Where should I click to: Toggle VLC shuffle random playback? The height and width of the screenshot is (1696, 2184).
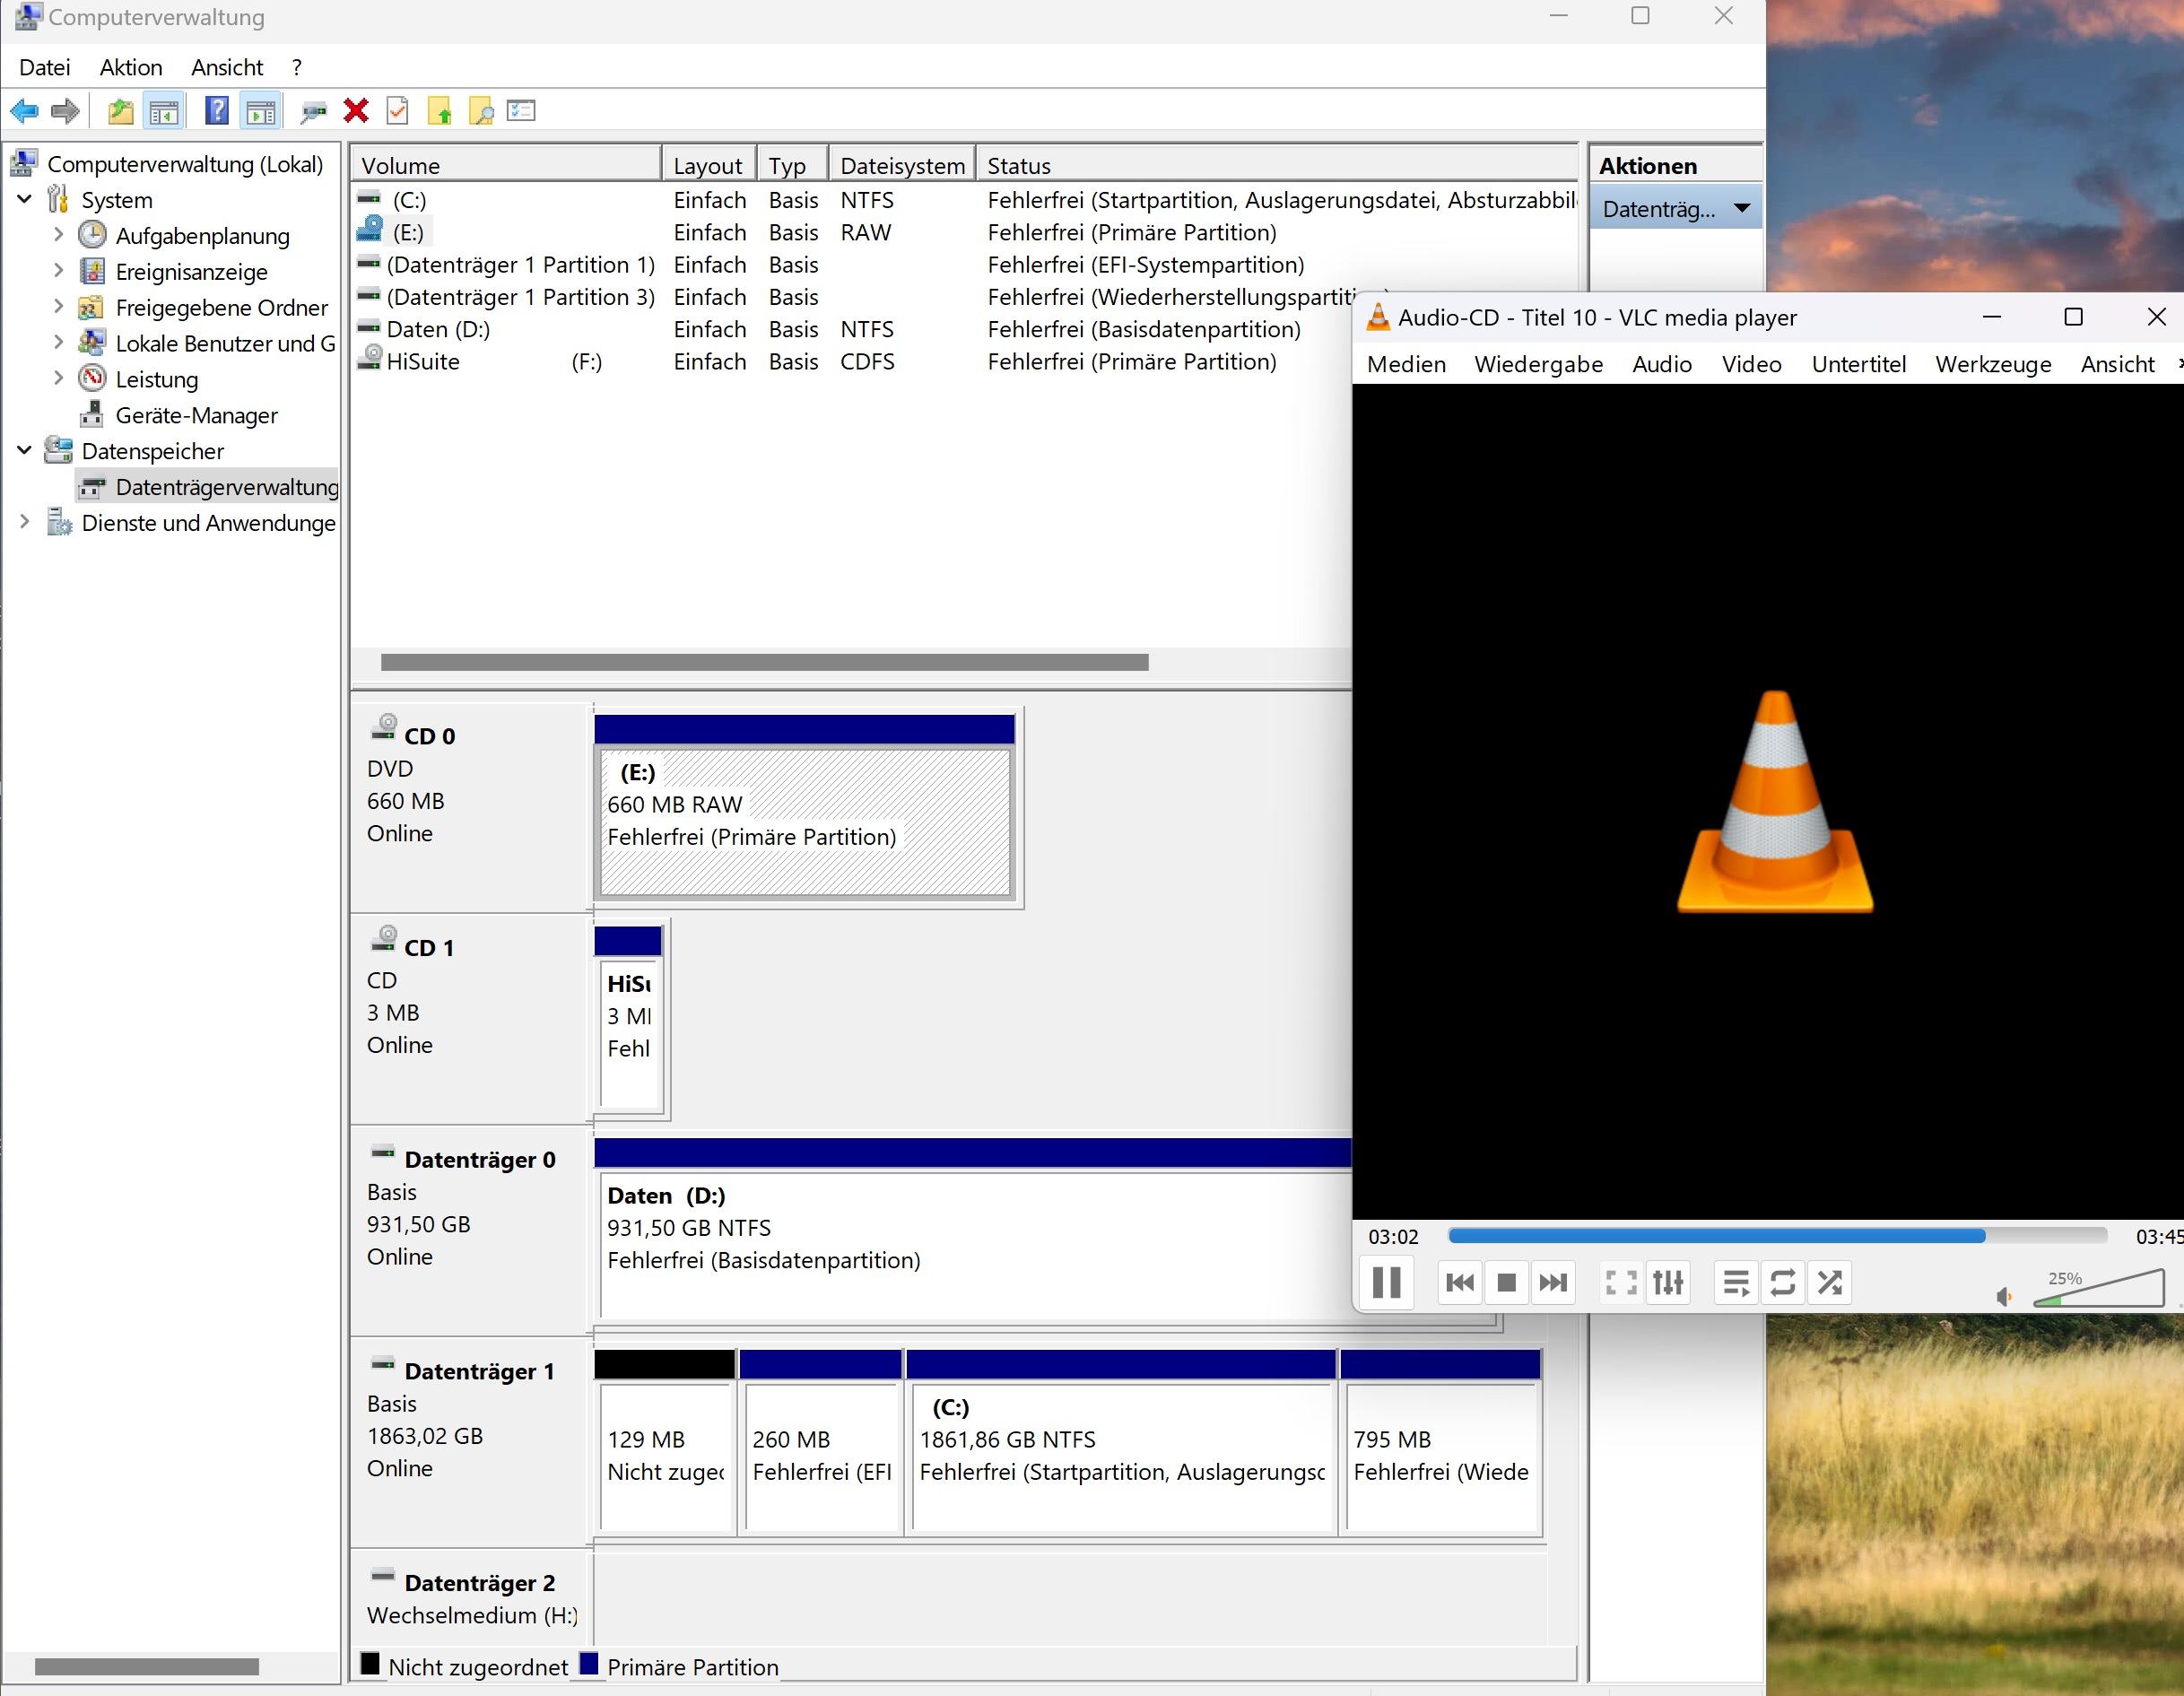pyautogui.click(x=1829, y=1282)
